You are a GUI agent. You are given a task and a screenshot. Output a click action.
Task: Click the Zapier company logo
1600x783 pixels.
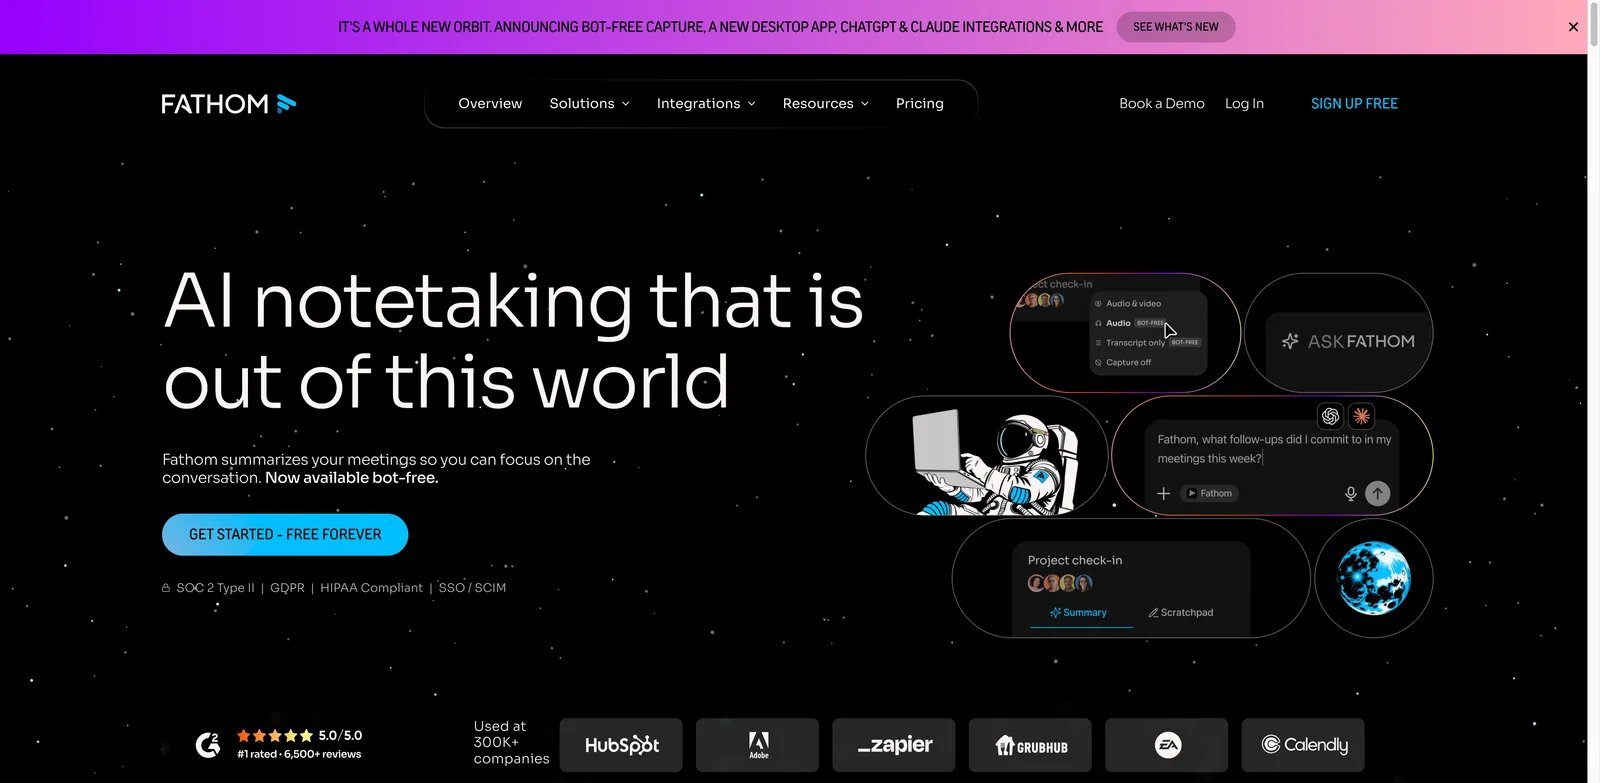[x=894, y=745]
